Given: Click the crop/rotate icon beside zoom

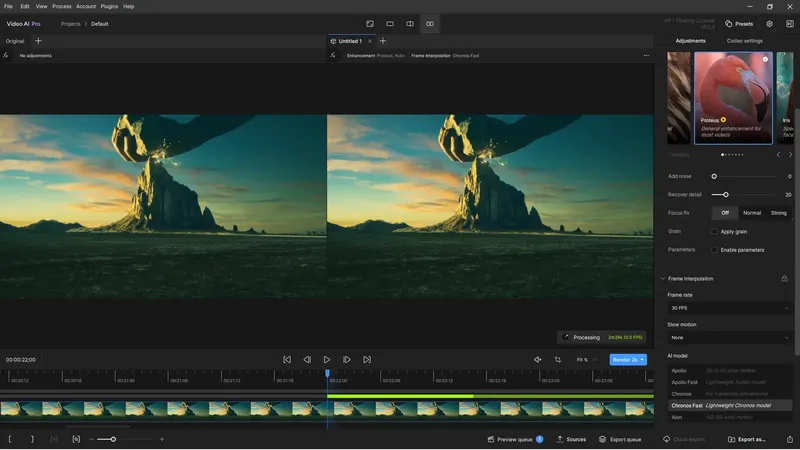Looking at the screenshot, I should (557, 359).
